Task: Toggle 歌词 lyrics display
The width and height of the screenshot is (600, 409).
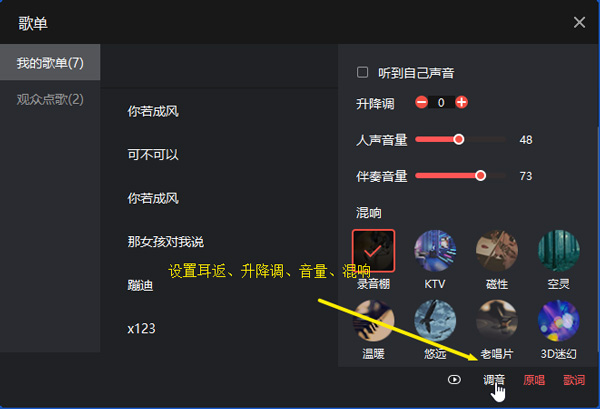Action: coord(574,380)
